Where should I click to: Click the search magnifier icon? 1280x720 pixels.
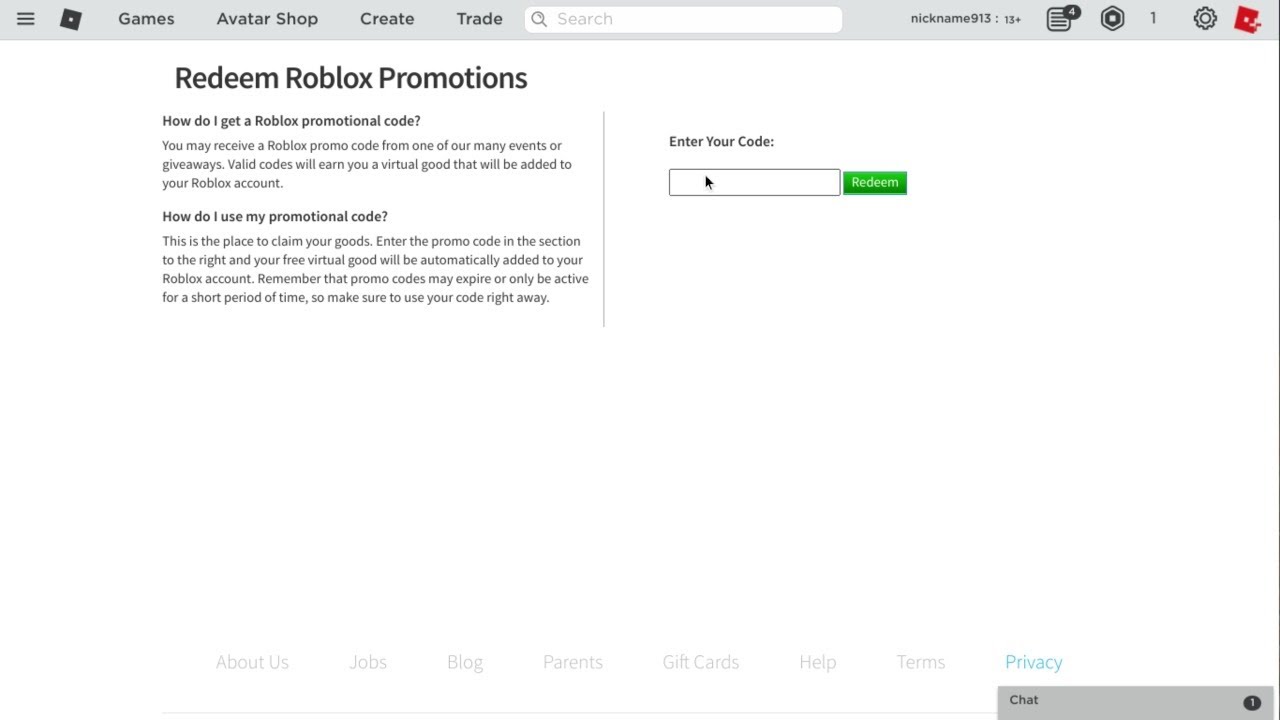(x=539, y=19)
